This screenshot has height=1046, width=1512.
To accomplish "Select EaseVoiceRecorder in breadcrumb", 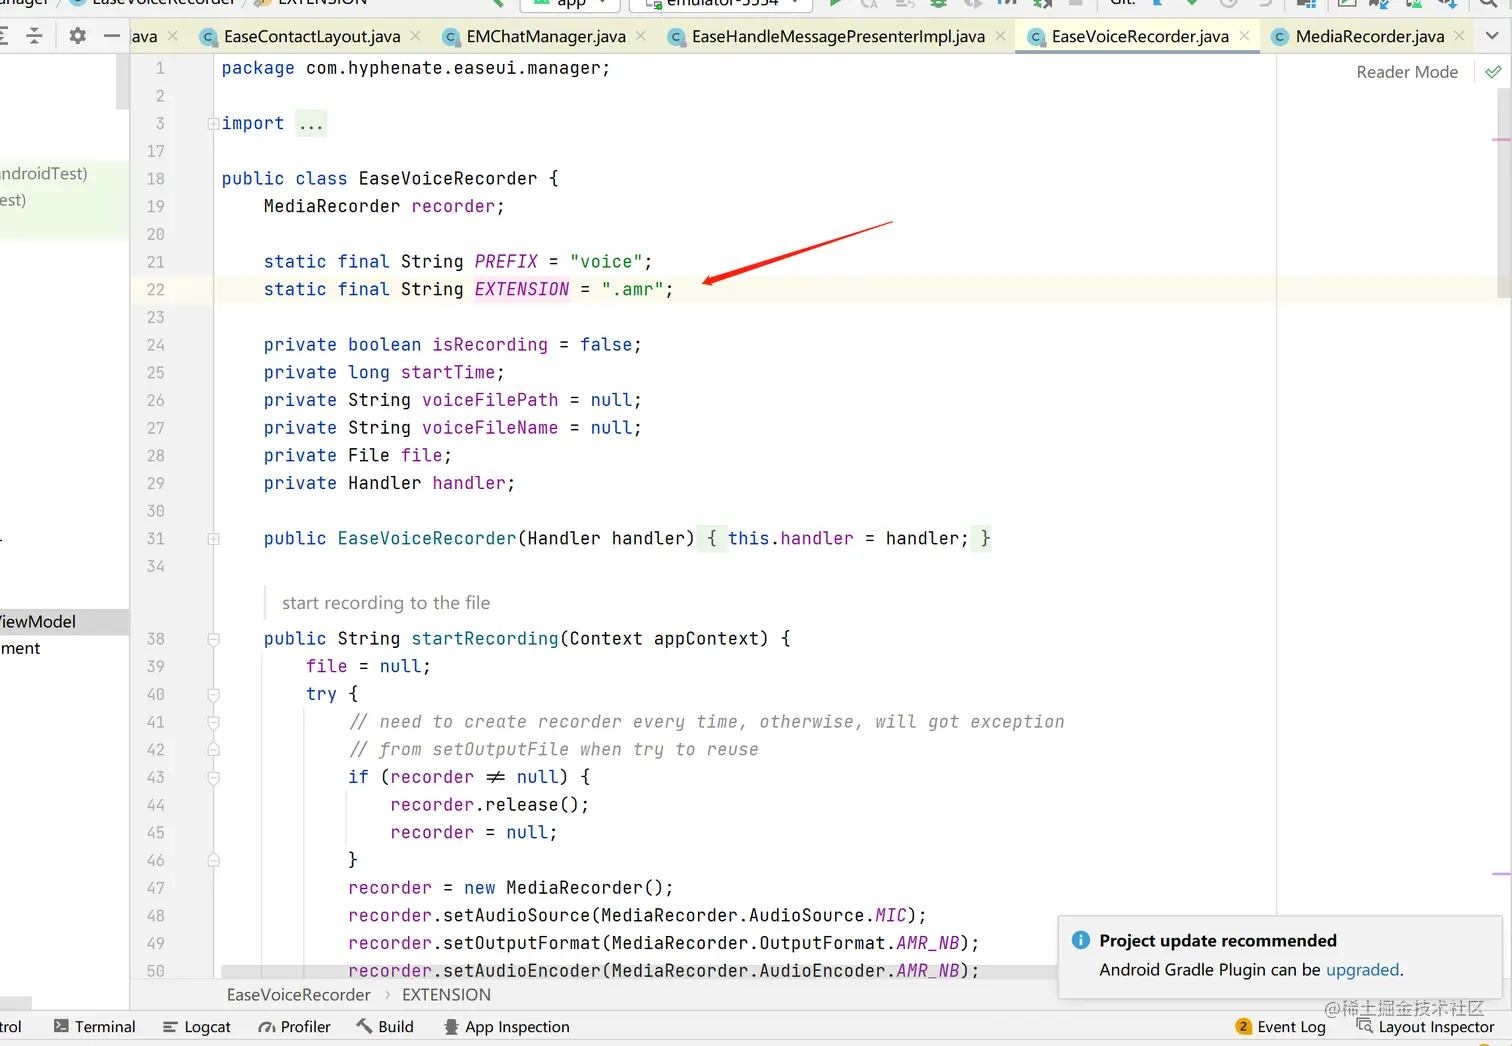I will (298, 995).
